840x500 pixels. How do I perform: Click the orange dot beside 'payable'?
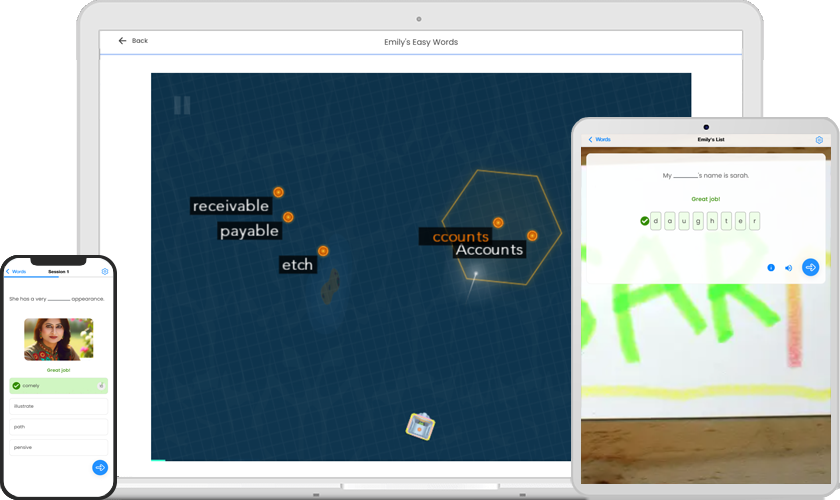(x=288, y=217)
